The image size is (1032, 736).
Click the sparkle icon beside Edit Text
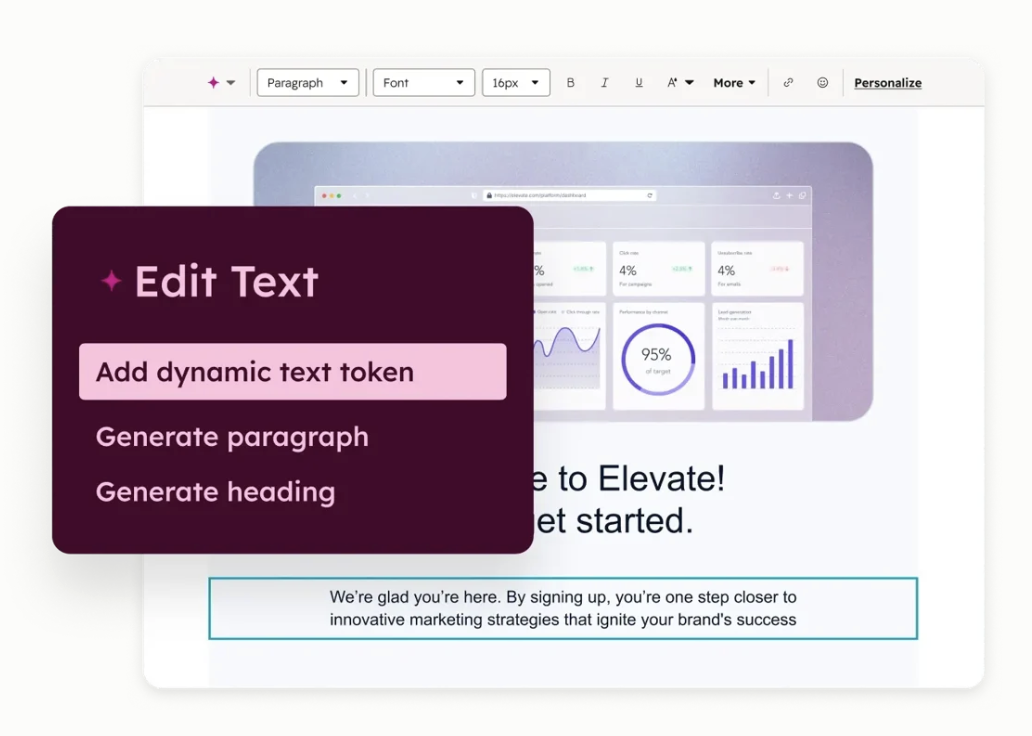tap(111, 282)
